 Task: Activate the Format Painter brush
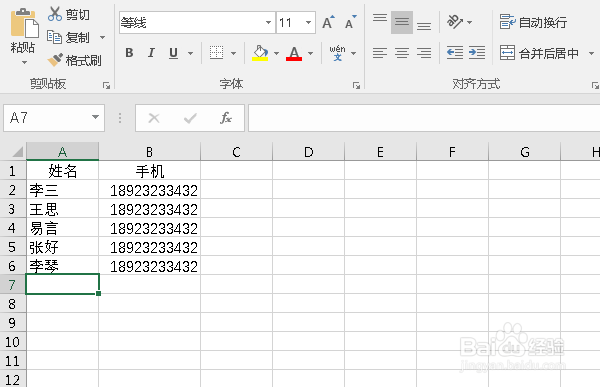pyautogui.click(x=55, y=60)
